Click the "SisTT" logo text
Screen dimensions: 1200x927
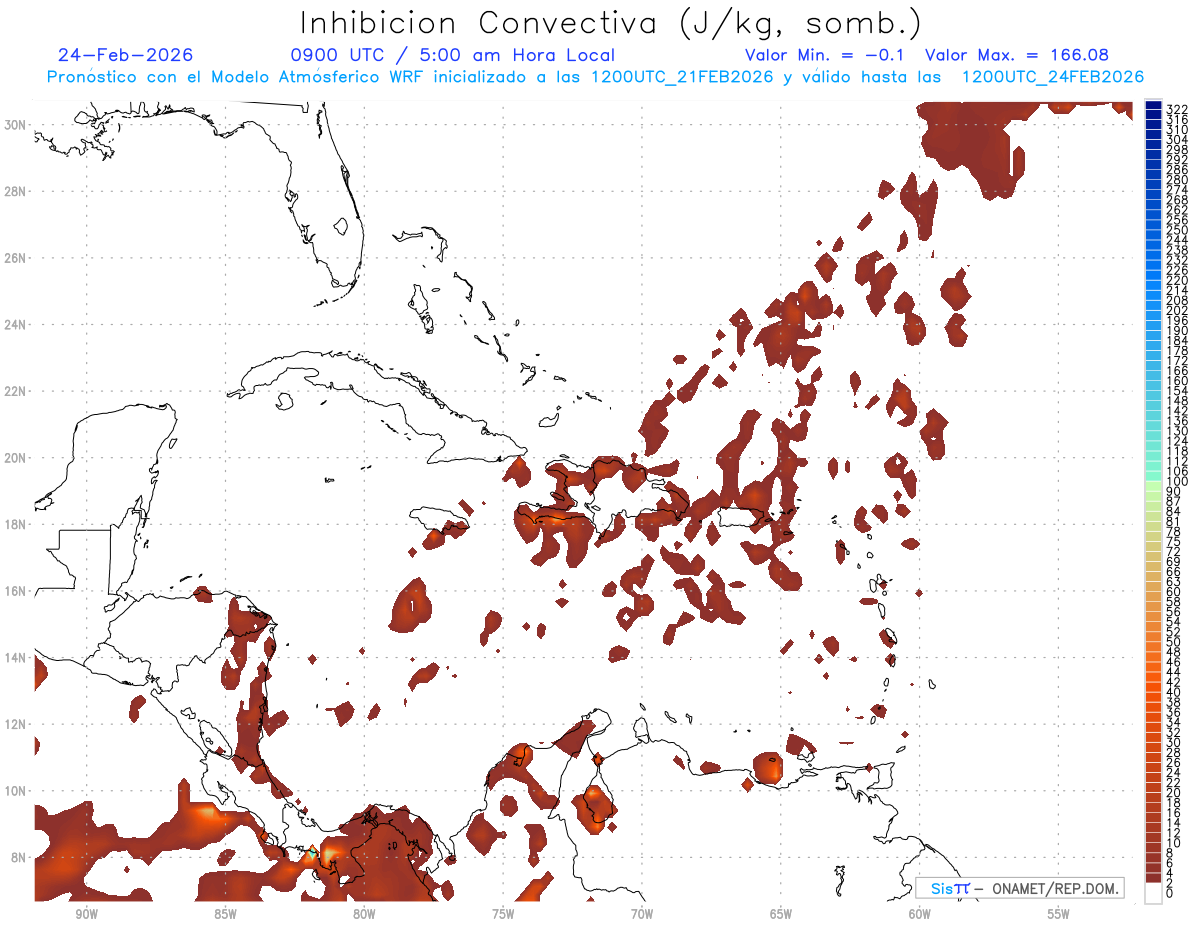tap(949, 888)
